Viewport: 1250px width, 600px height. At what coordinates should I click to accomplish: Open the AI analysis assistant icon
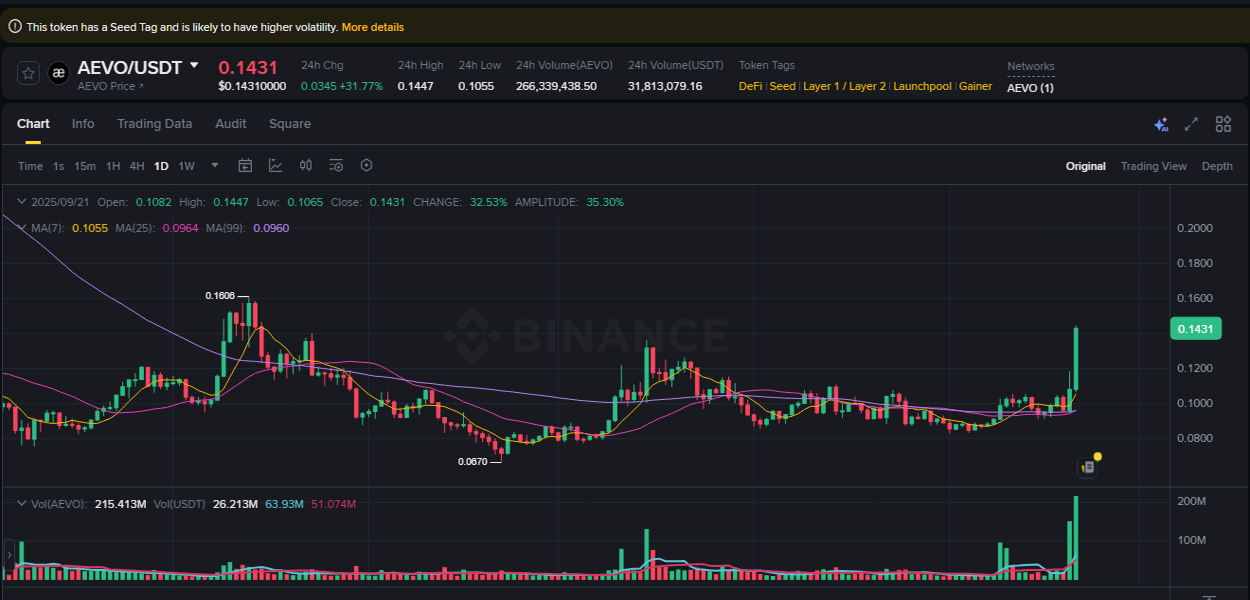(1161, 124)
